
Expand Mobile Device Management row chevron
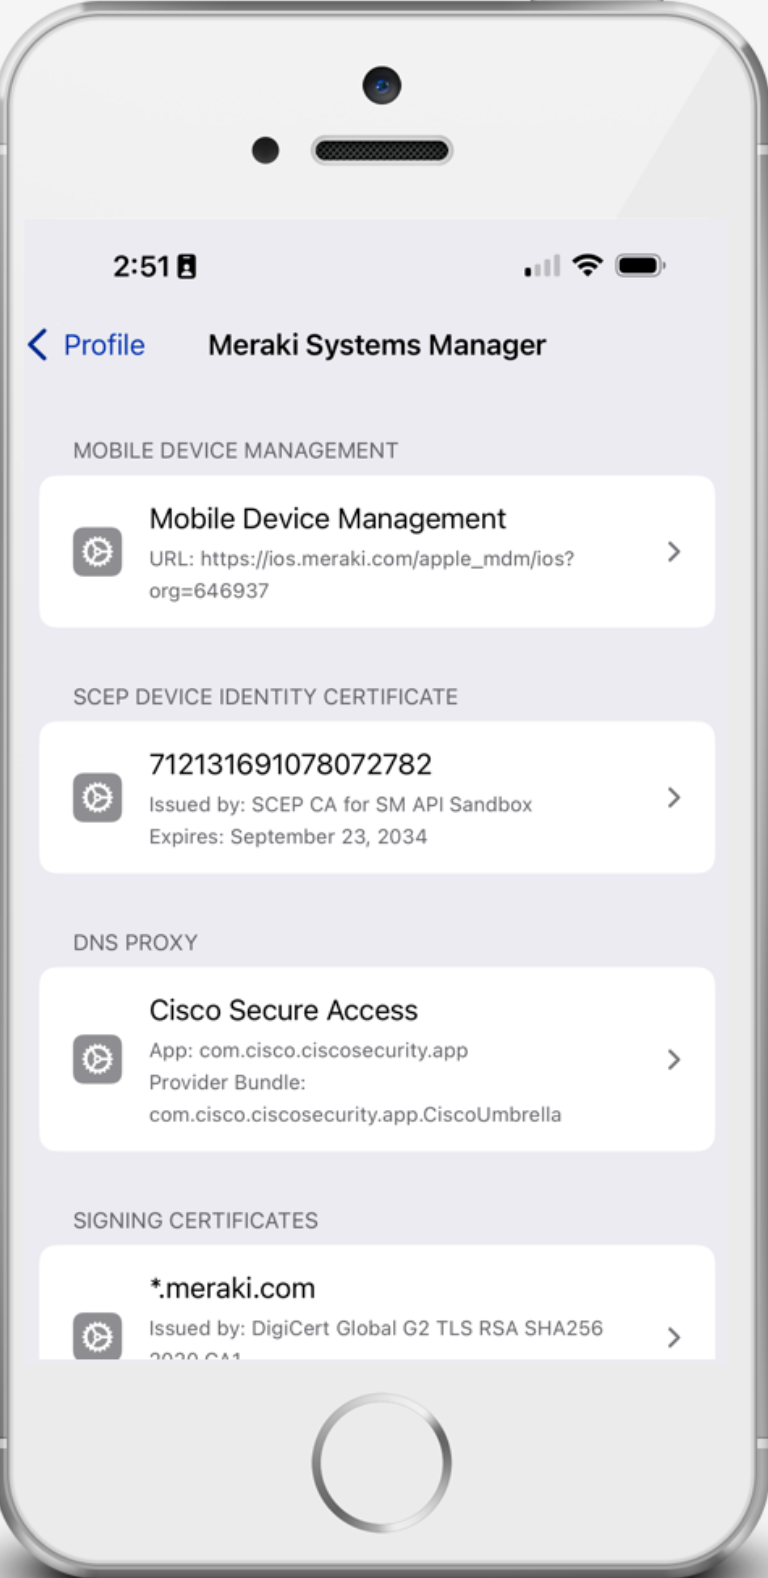pos(674,552)
